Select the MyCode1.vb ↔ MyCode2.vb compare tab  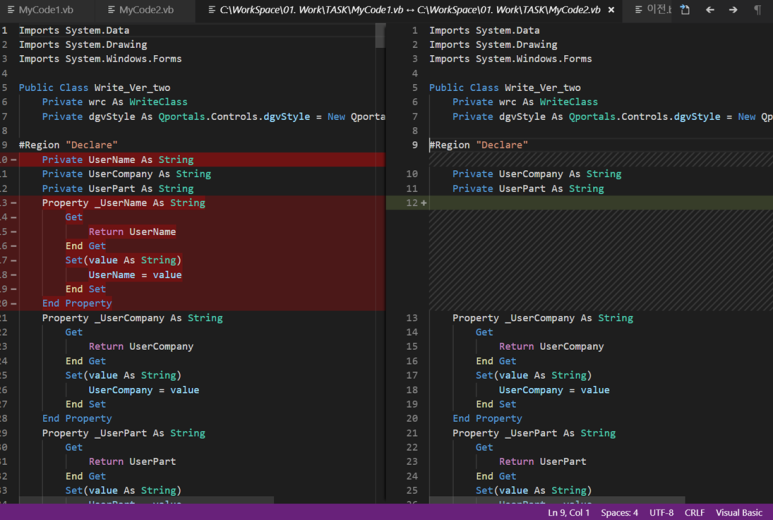coord(410,10)
